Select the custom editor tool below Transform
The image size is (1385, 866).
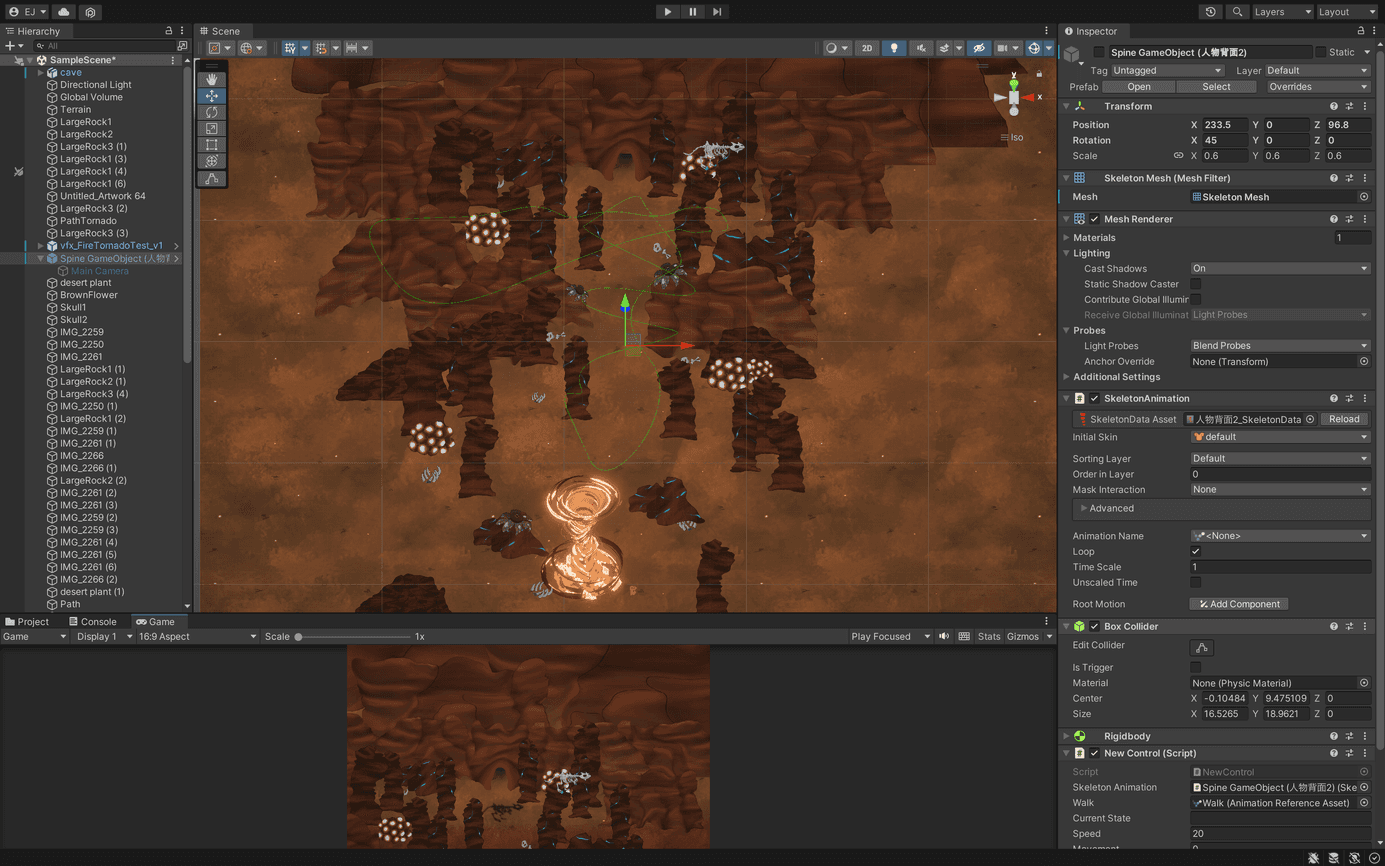pyautogui.click(x=212, y=179)
